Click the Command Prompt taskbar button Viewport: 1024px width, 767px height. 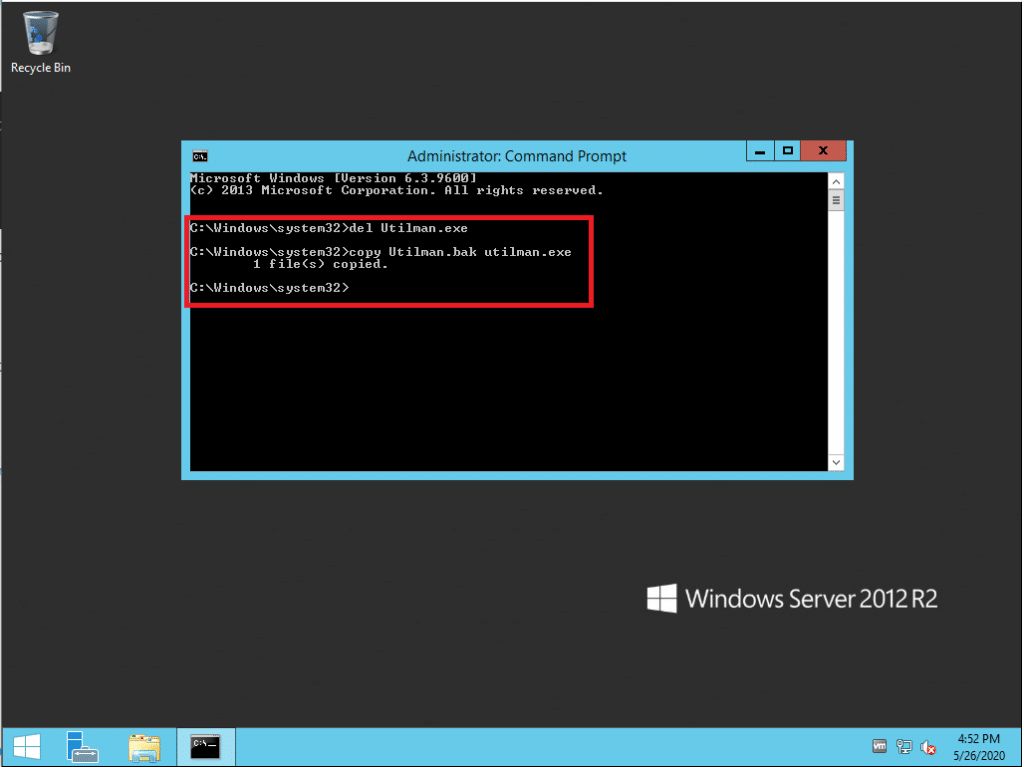(206, 746)
